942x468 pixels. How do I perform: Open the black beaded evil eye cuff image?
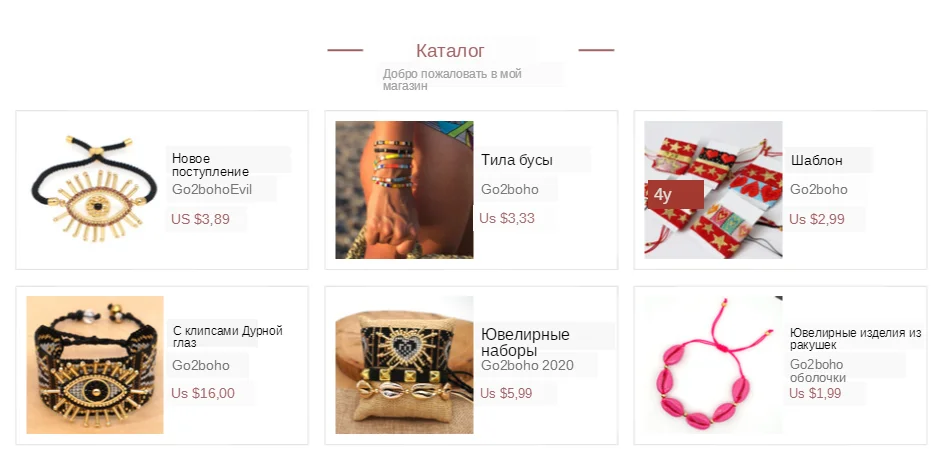pyautogui.click(x=95, y=365)
